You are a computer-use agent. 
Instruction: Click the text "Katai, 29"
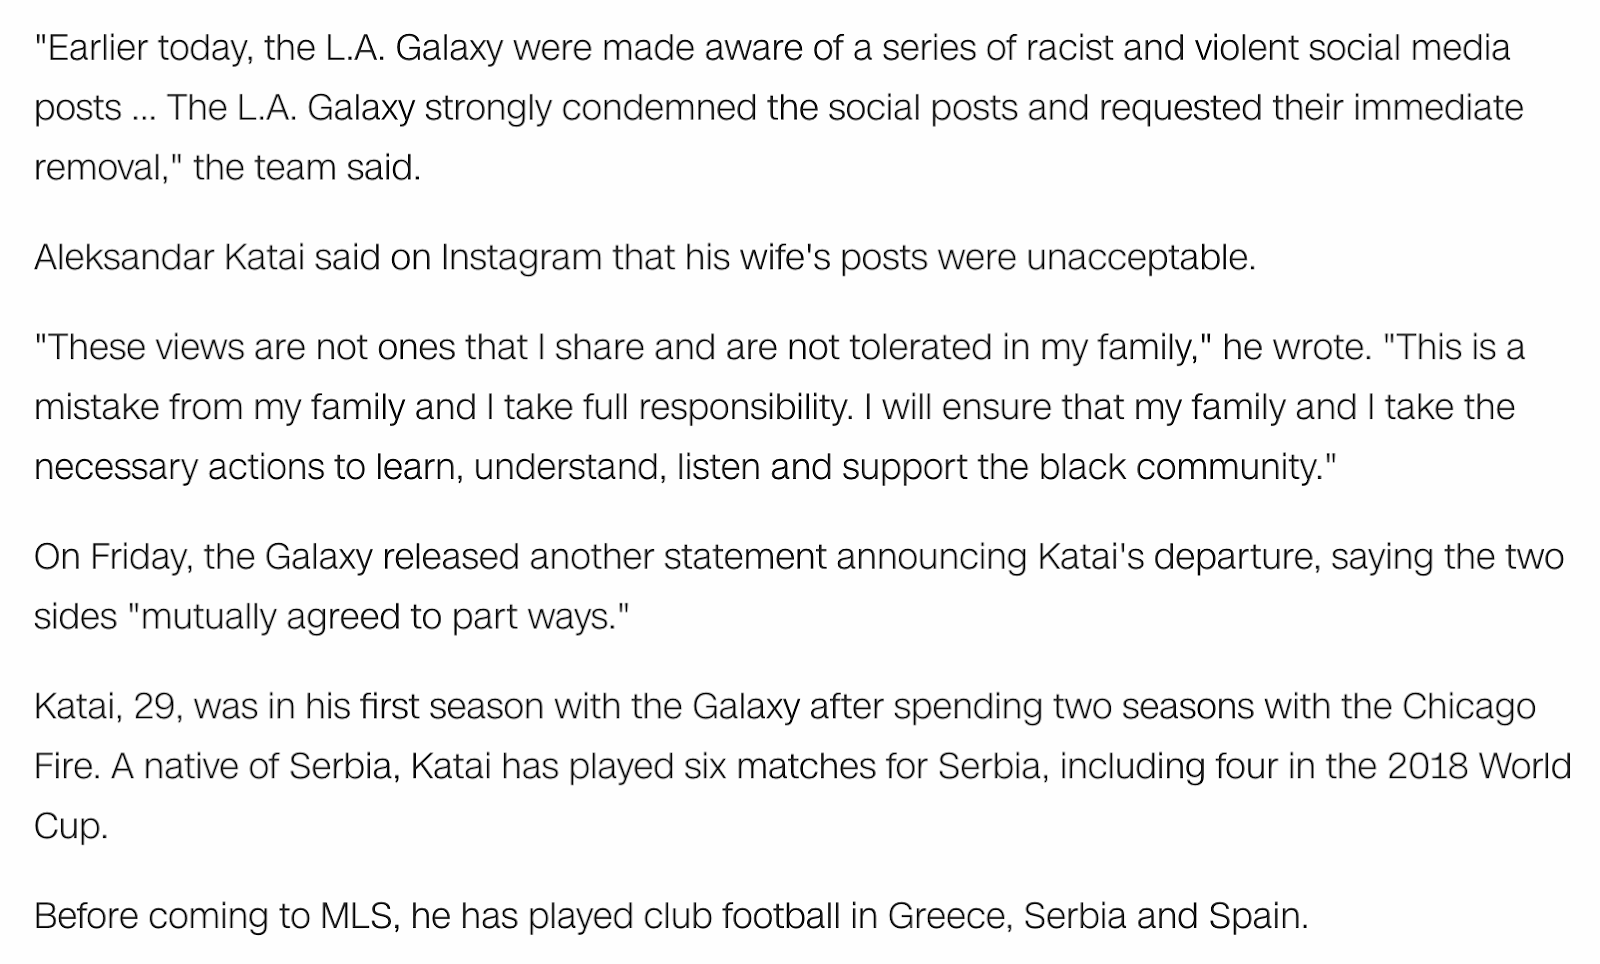click(108, 706)
